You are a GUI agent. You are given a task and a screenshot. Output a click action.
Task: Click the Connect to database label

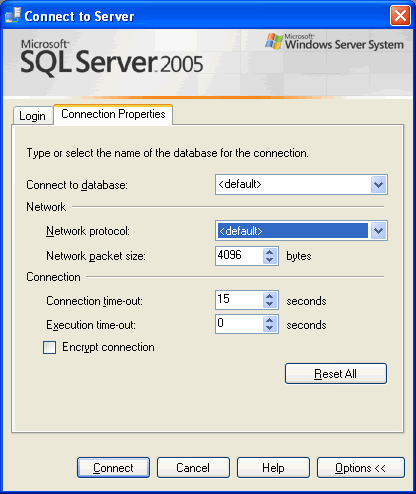click(77, 185)
